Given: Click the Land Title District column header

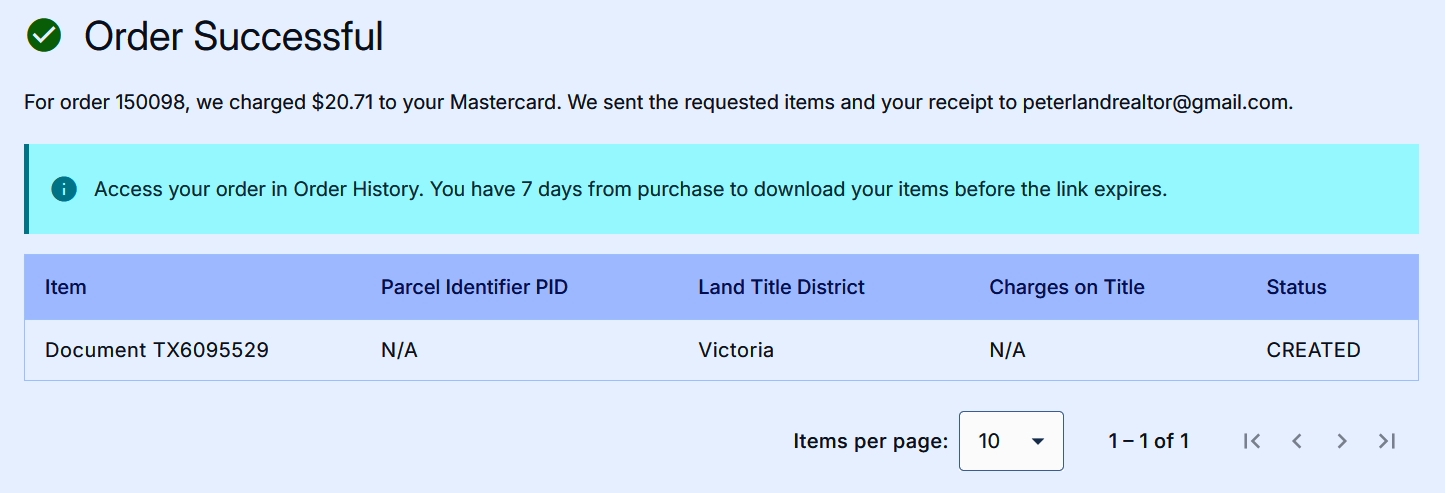Looking at the screenshot, I should tap(781, 287).
